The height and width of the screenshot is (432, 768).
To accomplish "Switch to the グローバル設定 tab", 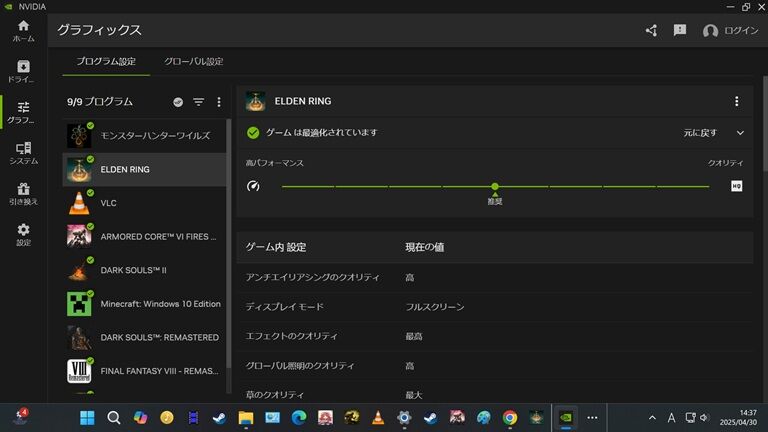I will click(x=193, y=62).
